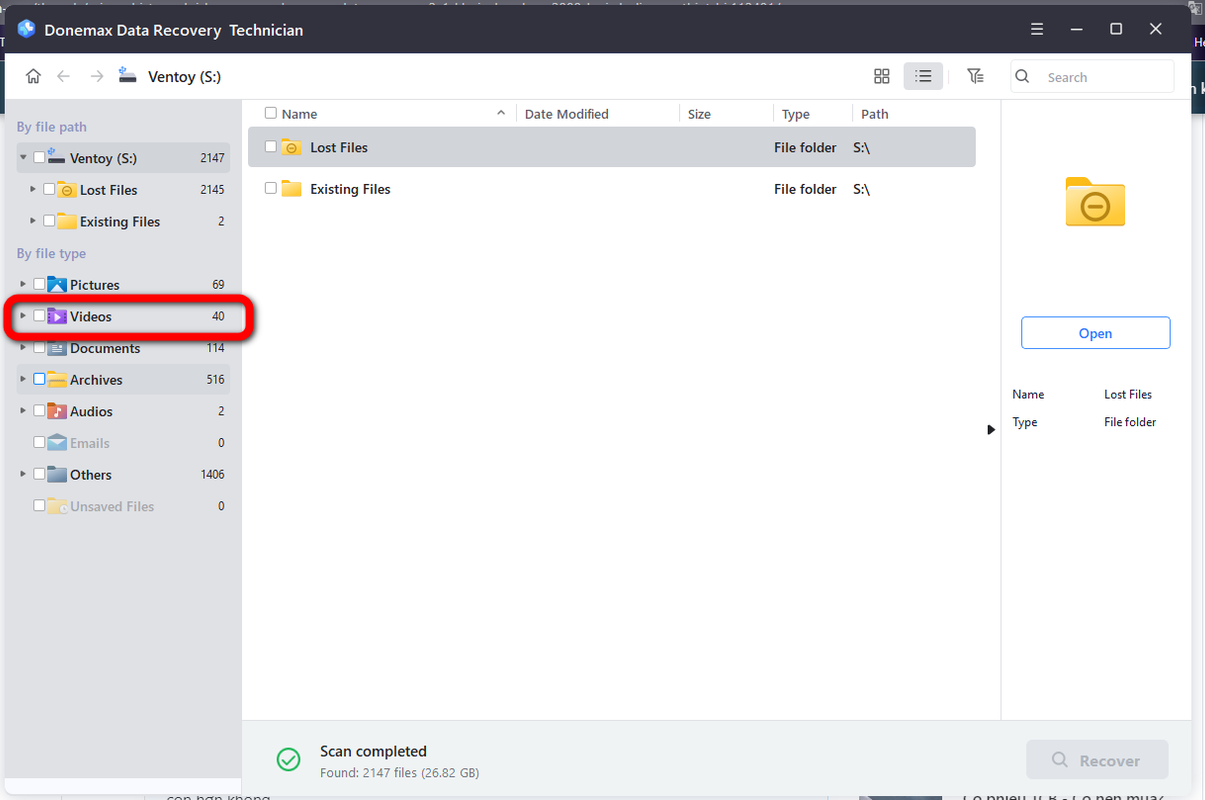Click the Audios category icon
This screenshot has width=1205, height=800.
click(x=57, y=411)
